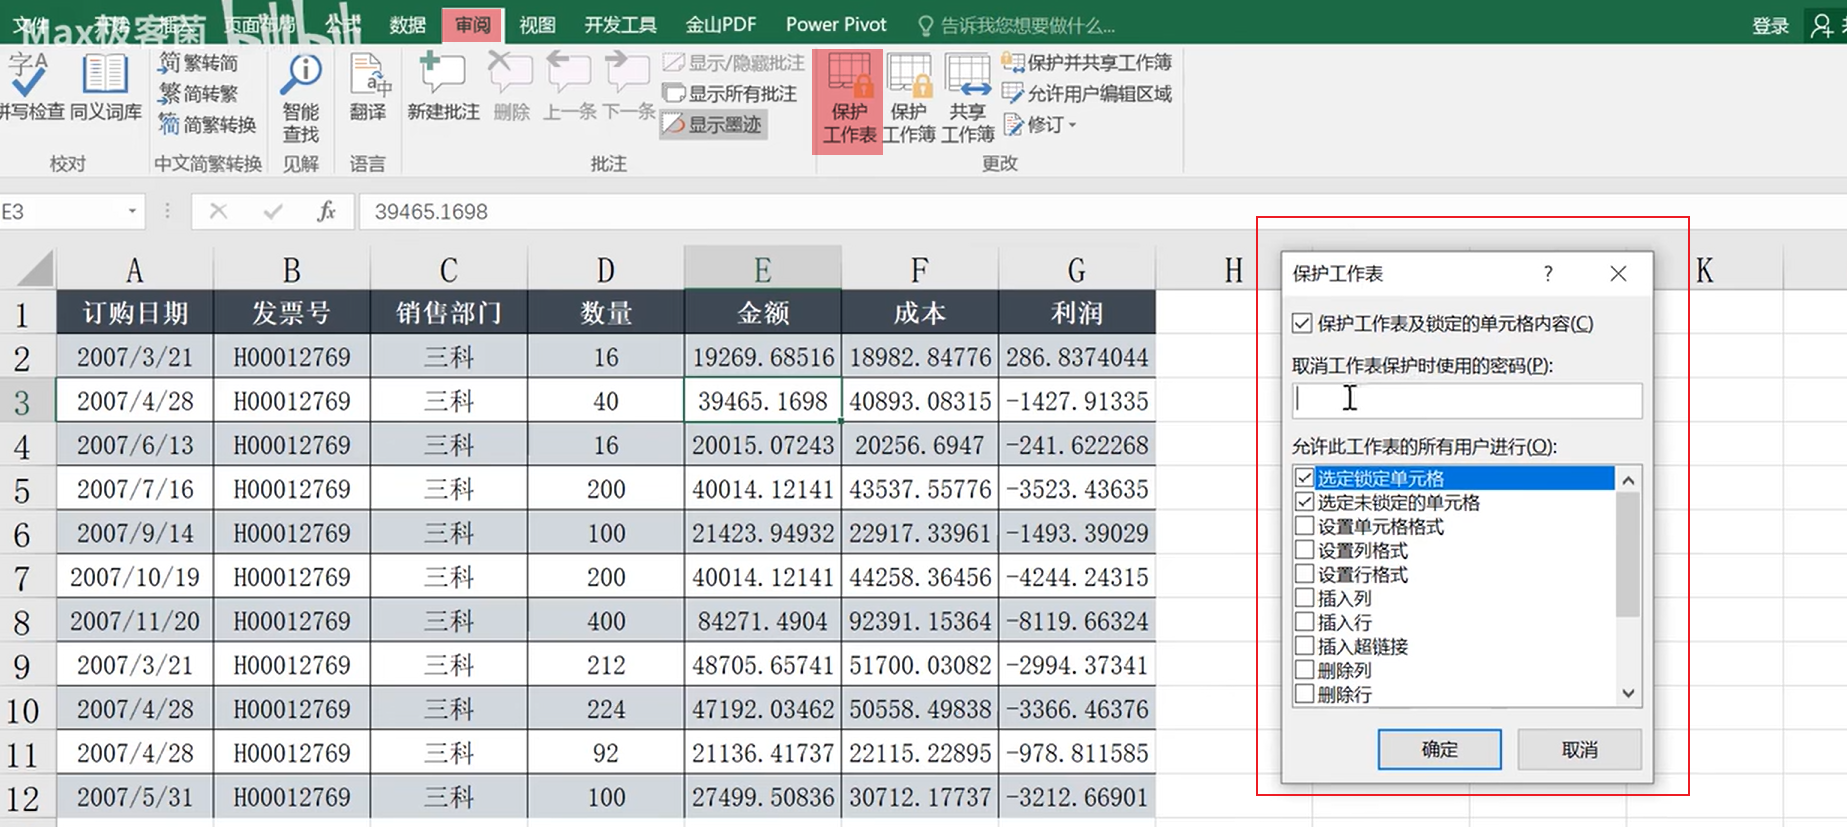Expand the Name Box dropdown arrow
The width and height of the screenshot is (1847, 827).
(132, 211)
